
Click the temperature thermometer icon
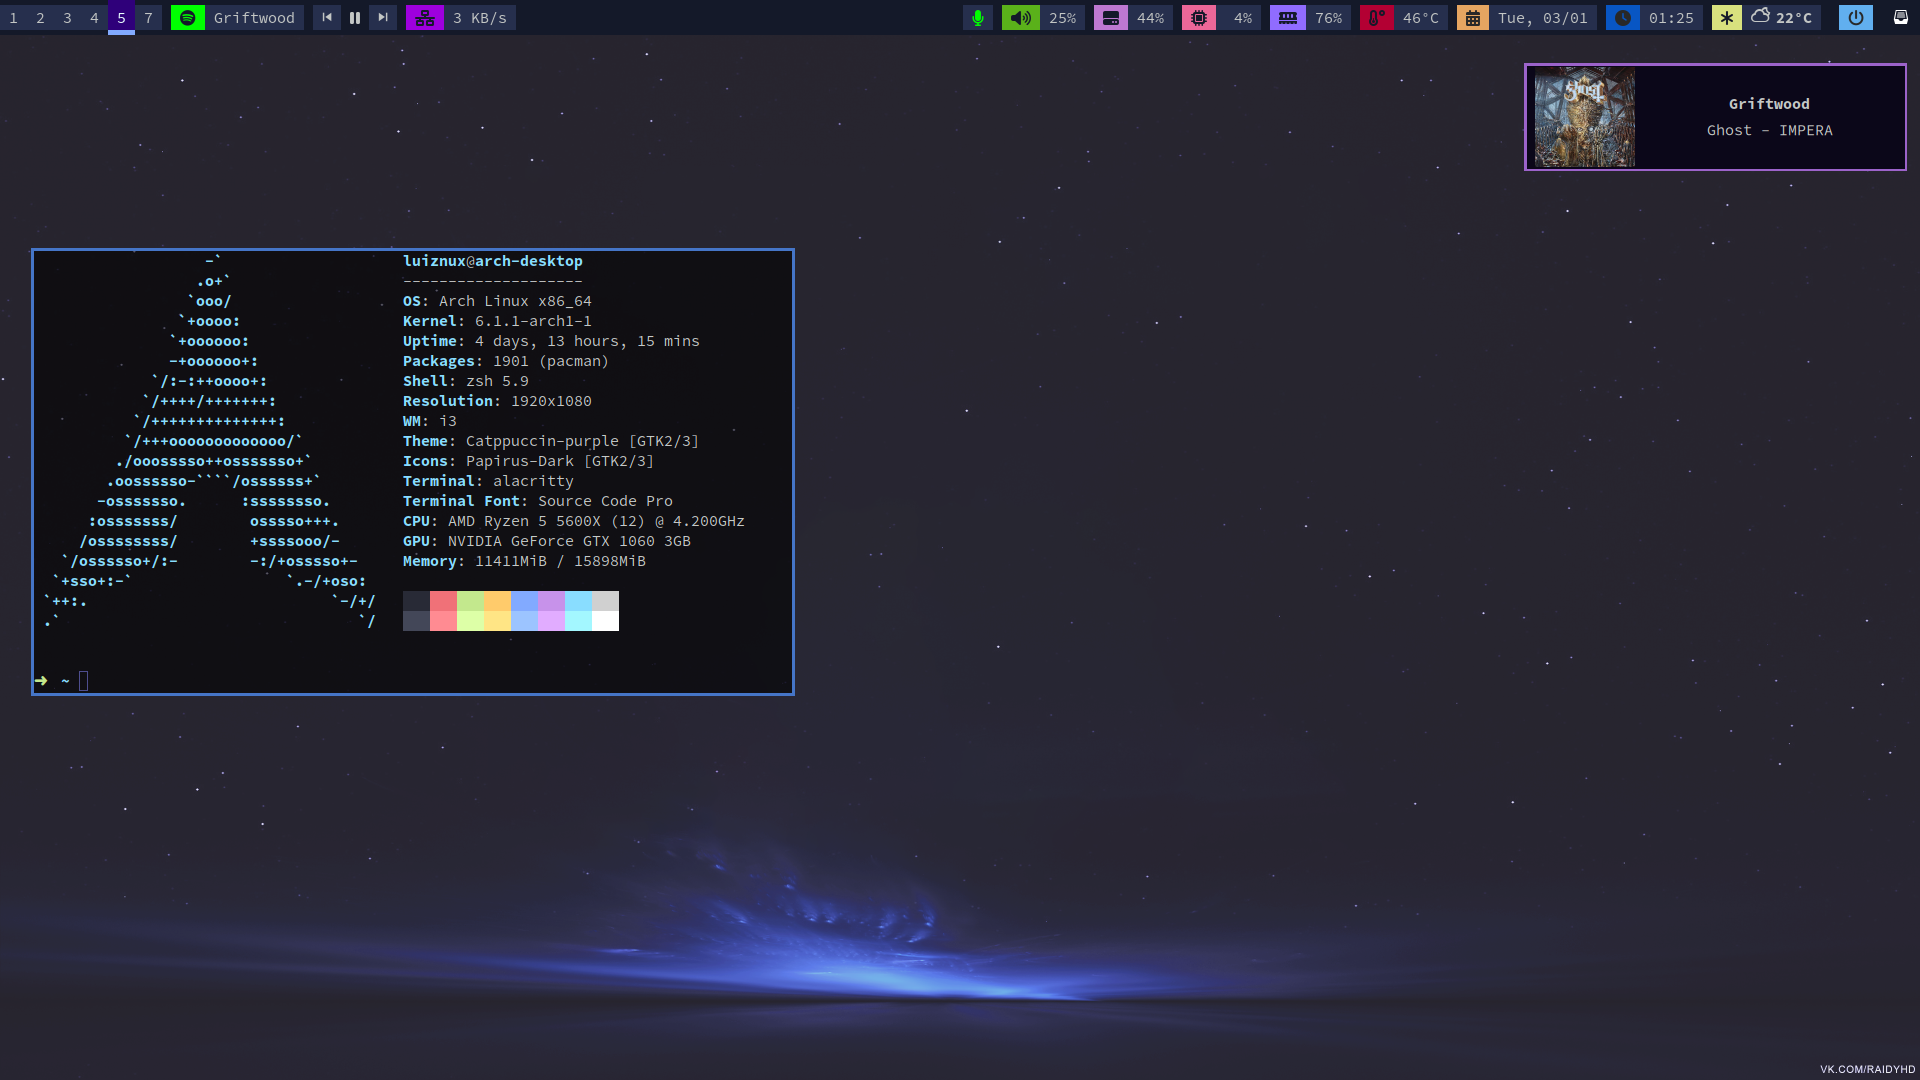(x=1377, y=18)
